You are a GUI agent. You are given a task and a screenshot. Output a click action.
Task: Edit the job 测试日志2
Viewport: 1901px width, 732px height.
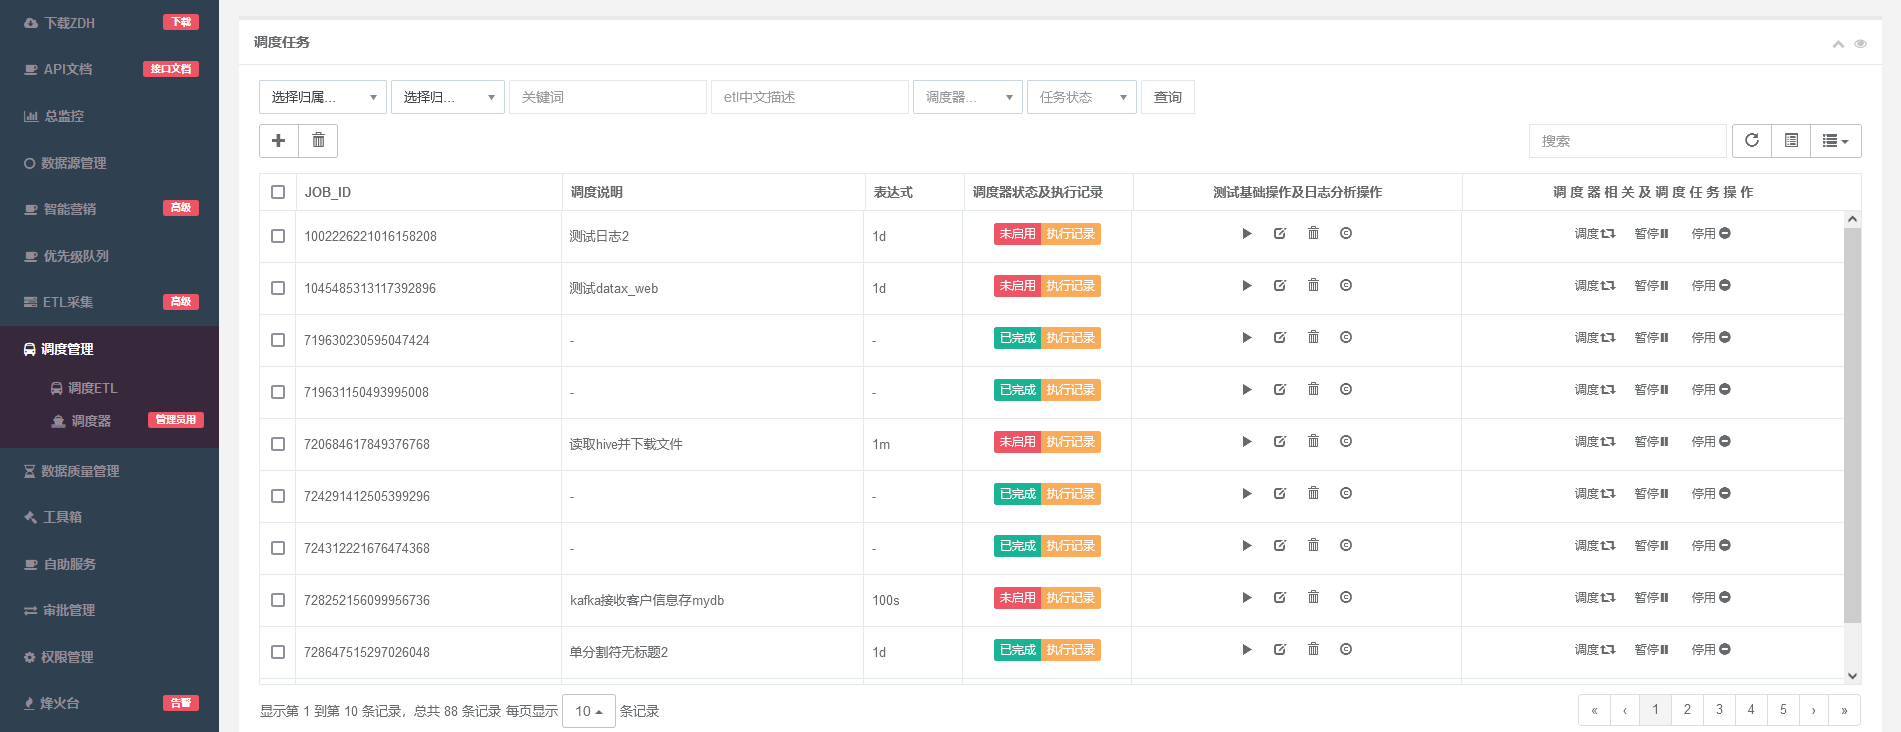click(x=1280, y=234)
